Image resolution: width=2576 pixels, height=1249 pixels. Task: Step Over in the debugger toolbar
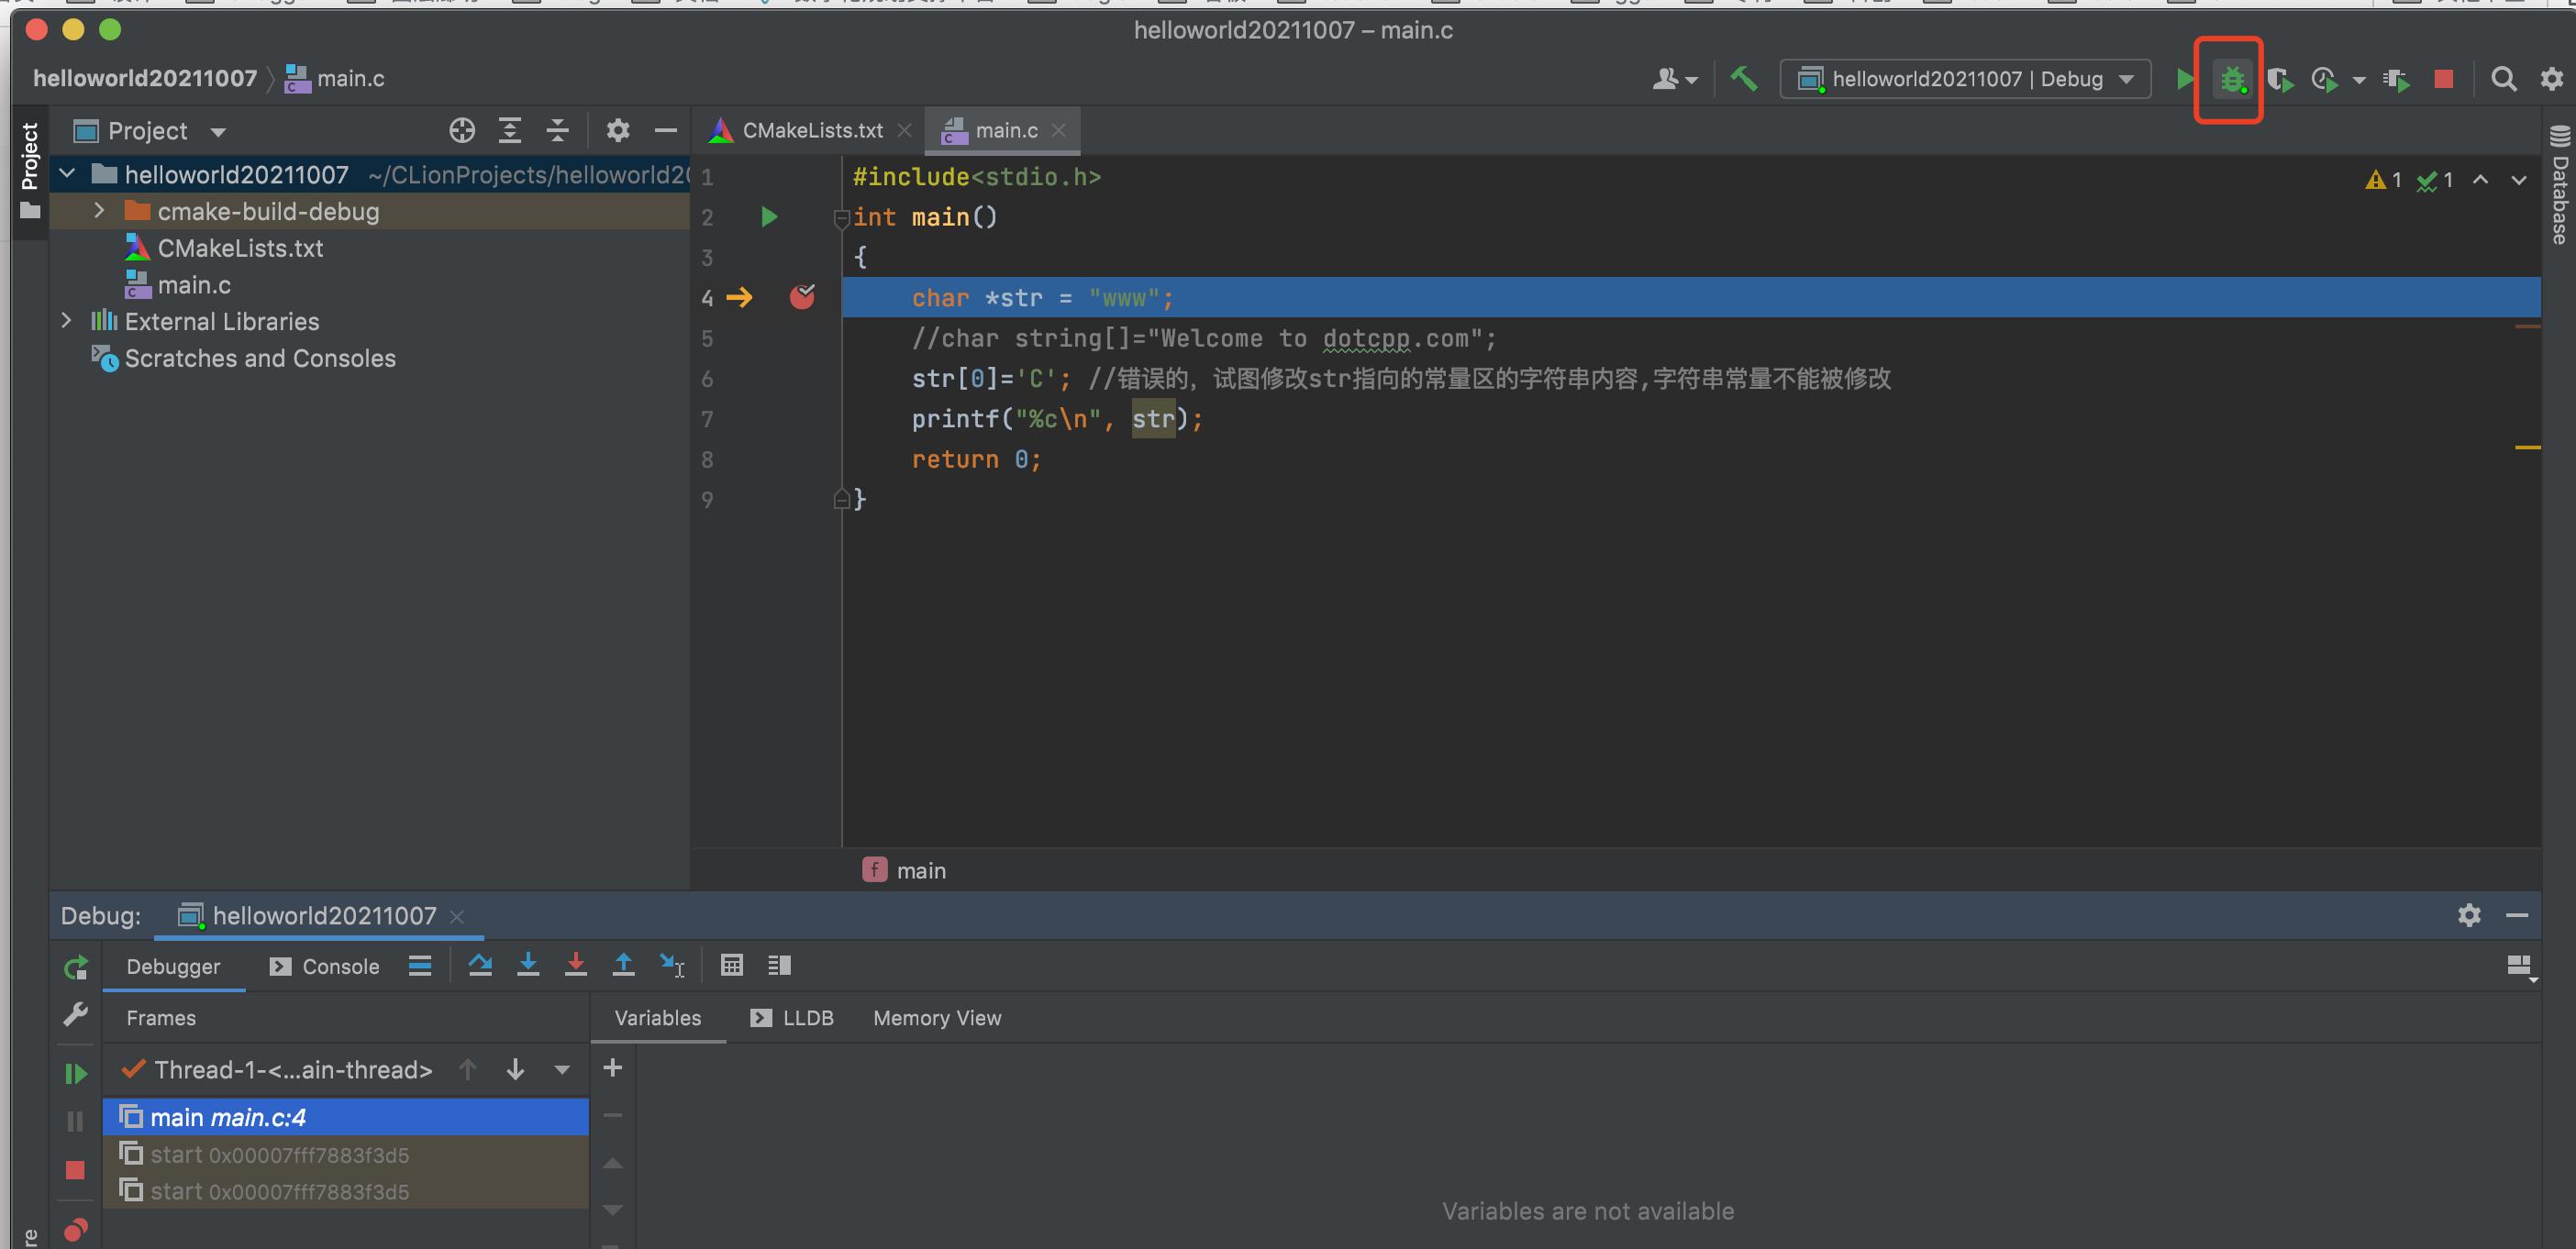[481, 965]
